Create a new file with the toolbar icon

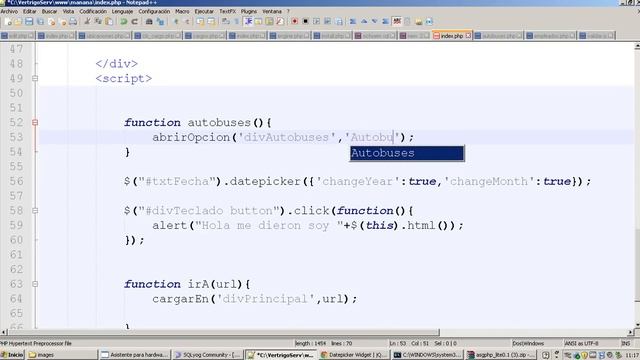[x=8, y=21]
